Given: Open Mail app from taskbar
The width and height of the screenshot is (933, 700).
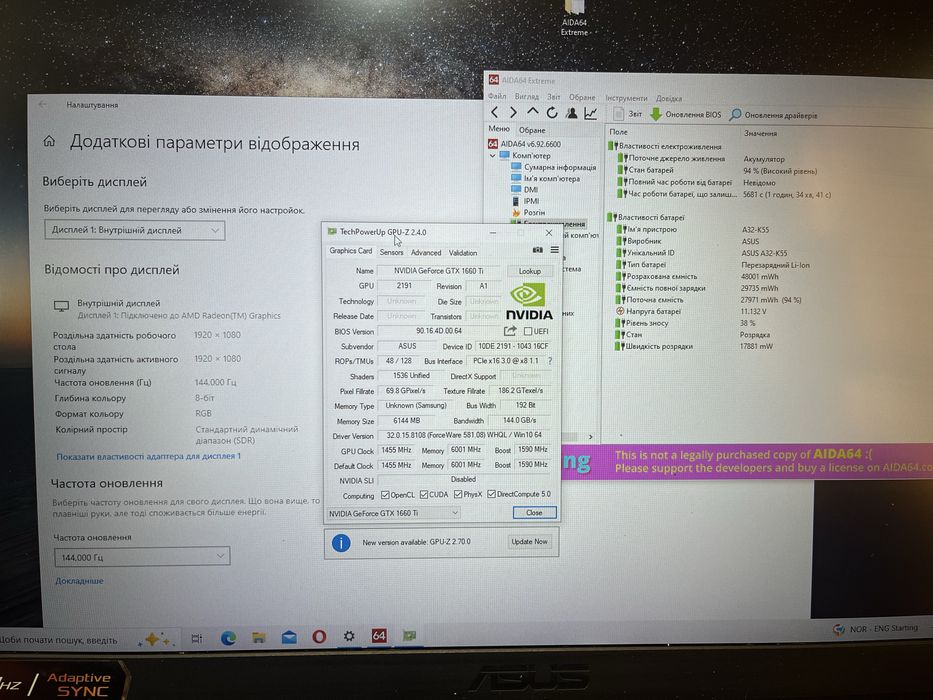Looking at the screenshot, I should coord(289,638).
